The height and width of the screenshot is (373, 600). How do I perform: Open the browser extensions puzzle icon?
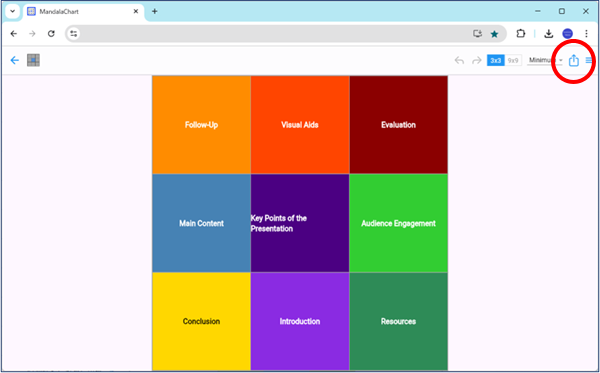pyautogui.click(x=520, y=34)
